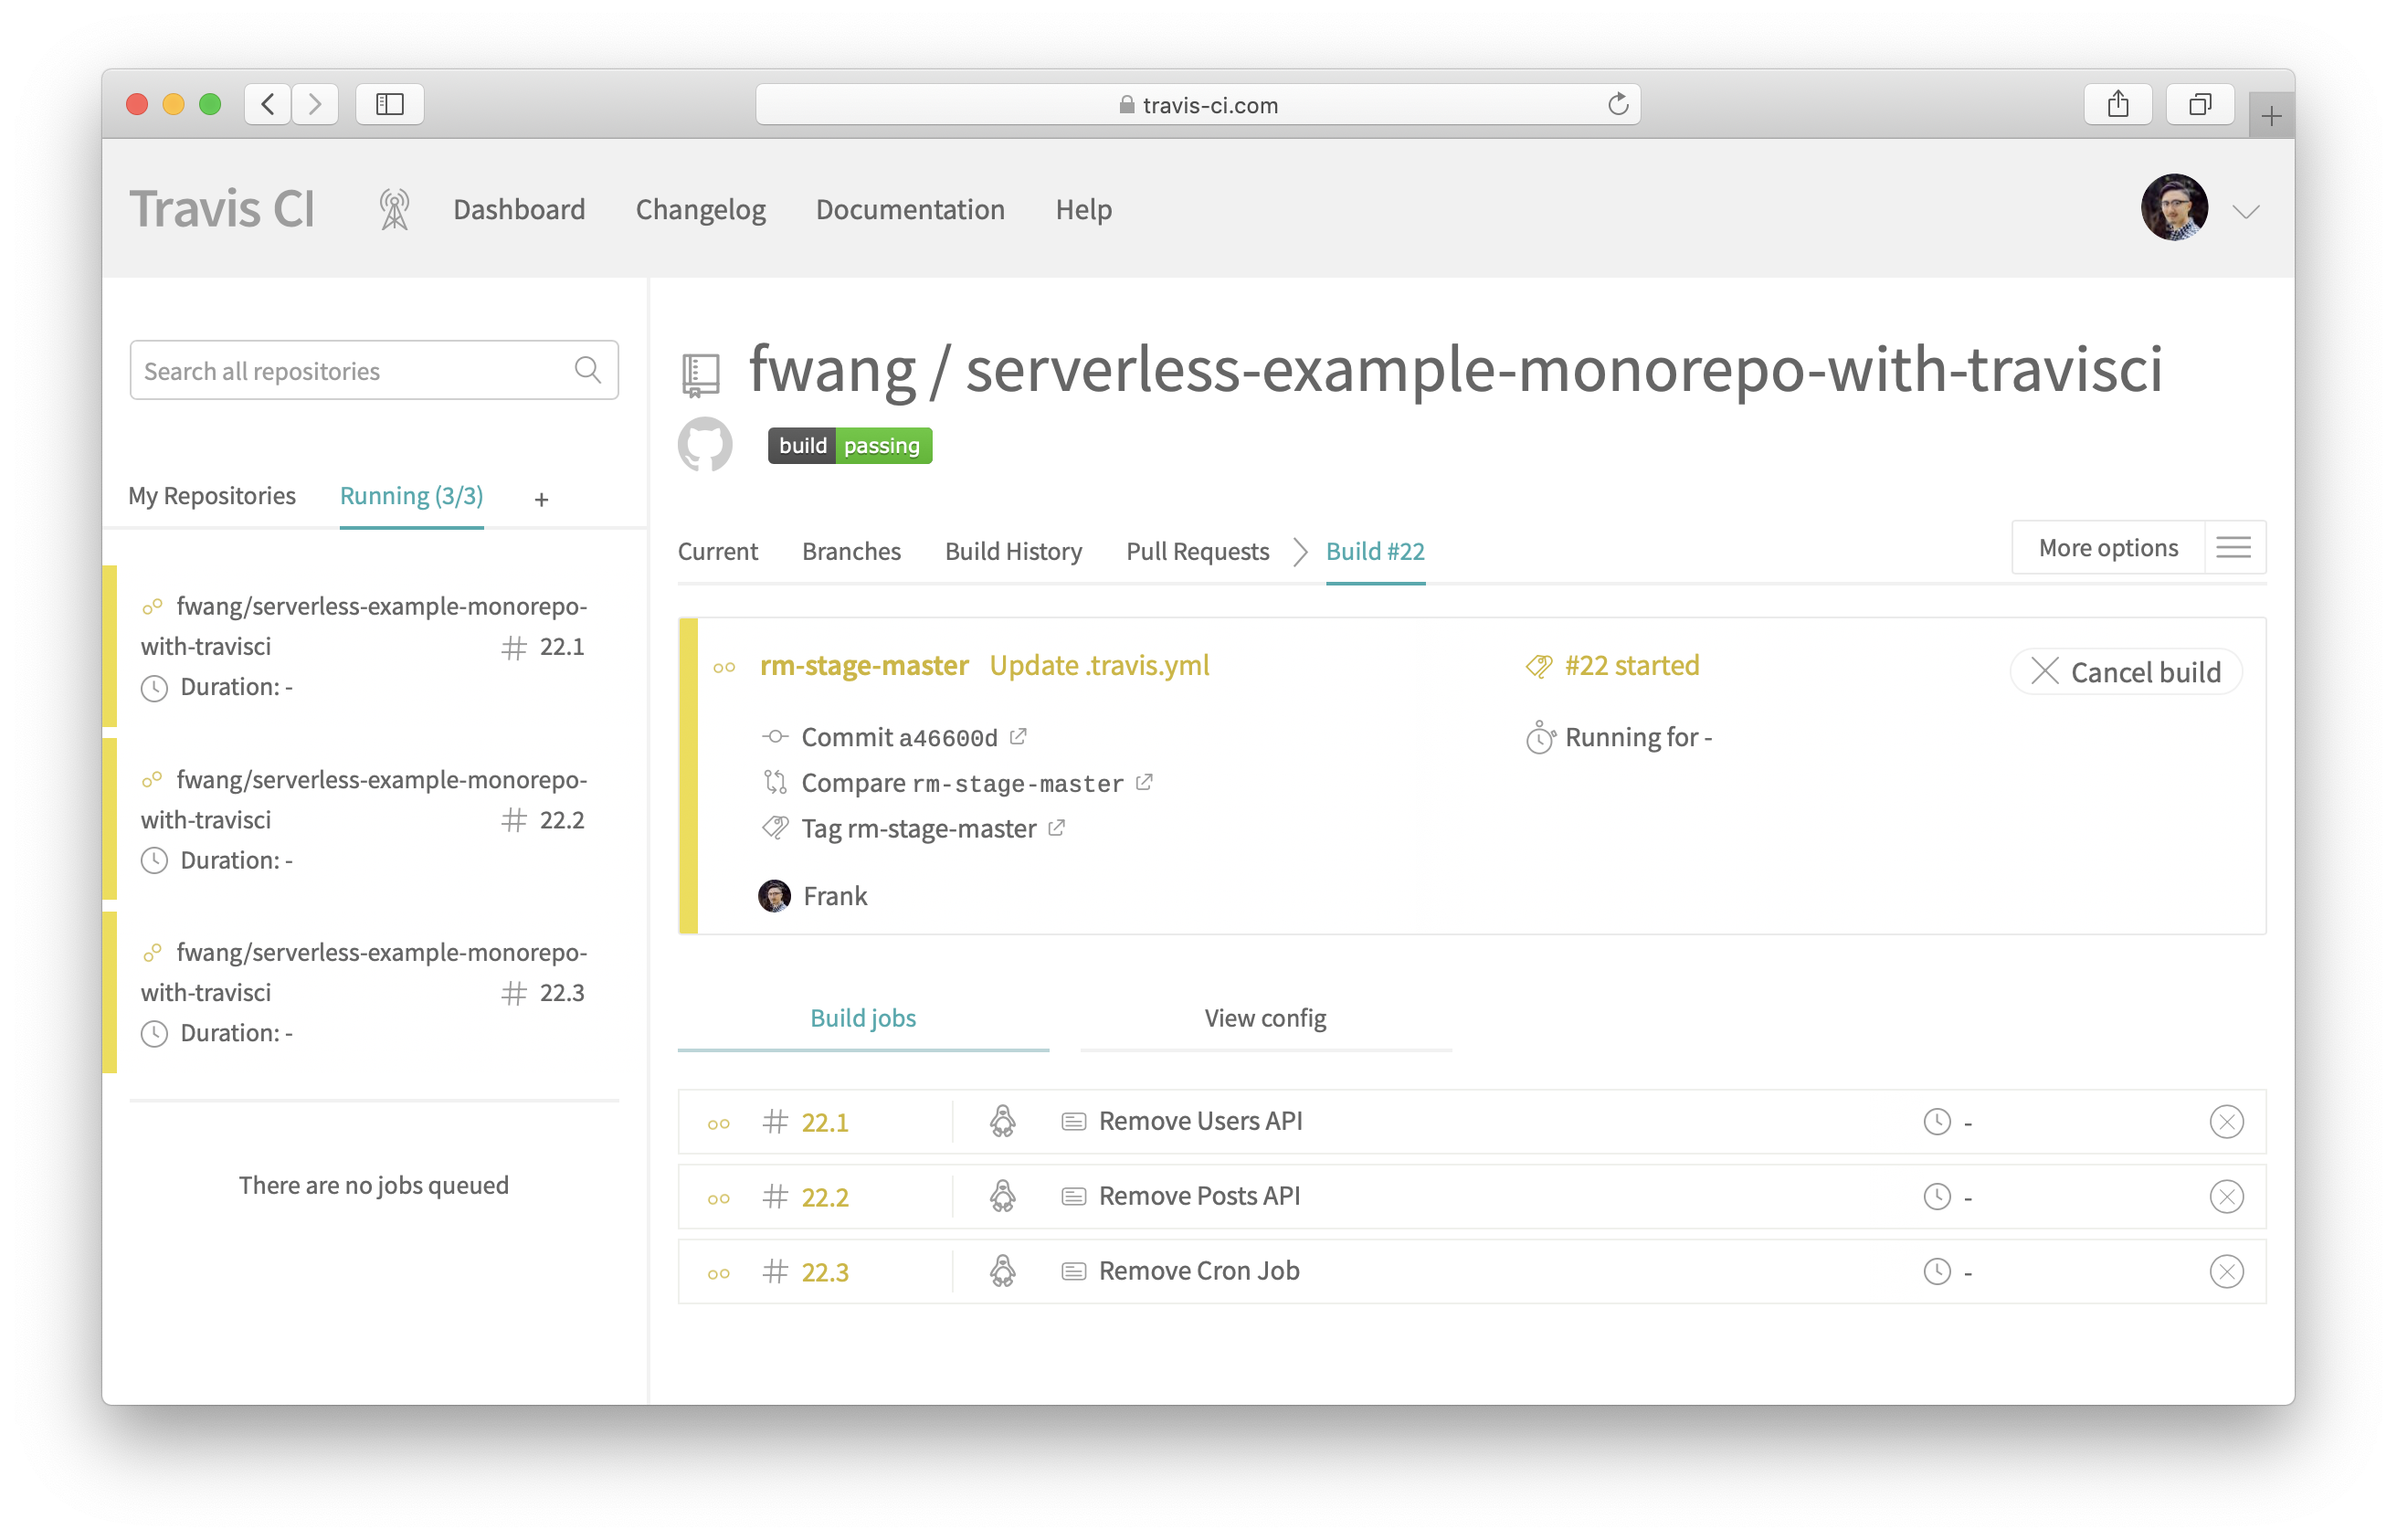
Task: Open the Documentation link
Action: [x=910, y=210]
